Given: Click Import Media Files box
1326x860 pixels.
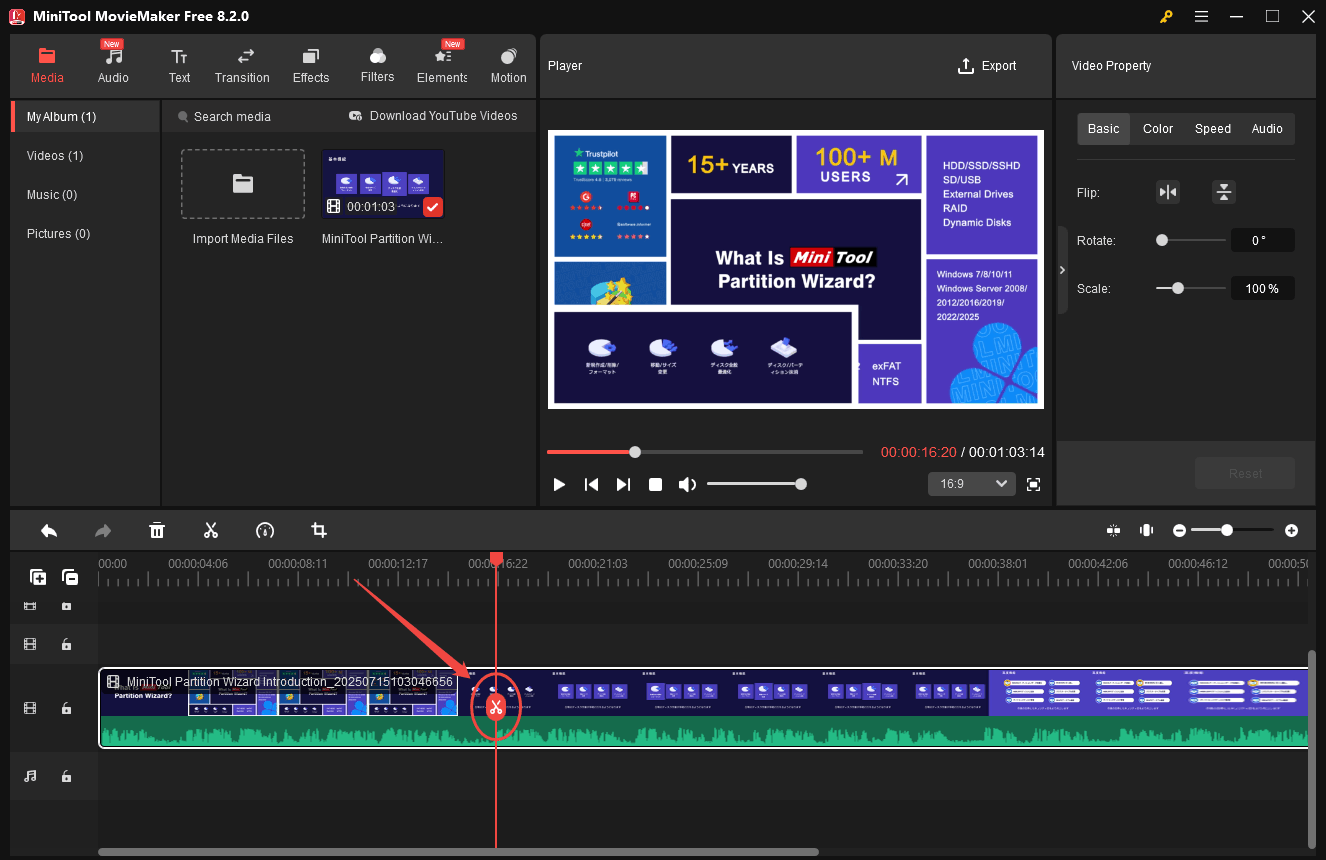Looking at the screenshot, I should click(x=243, y=184).
